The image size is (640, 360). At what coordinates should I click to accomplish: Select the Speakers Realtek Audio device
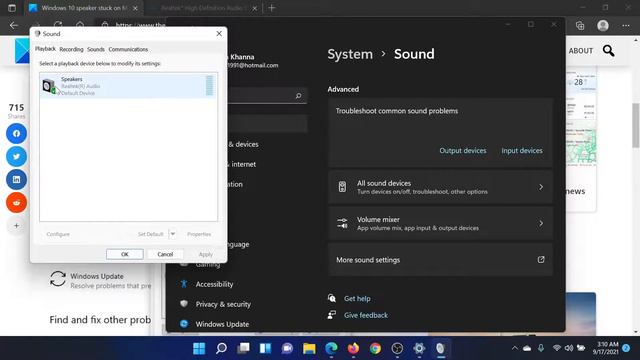tap(128, 86)
